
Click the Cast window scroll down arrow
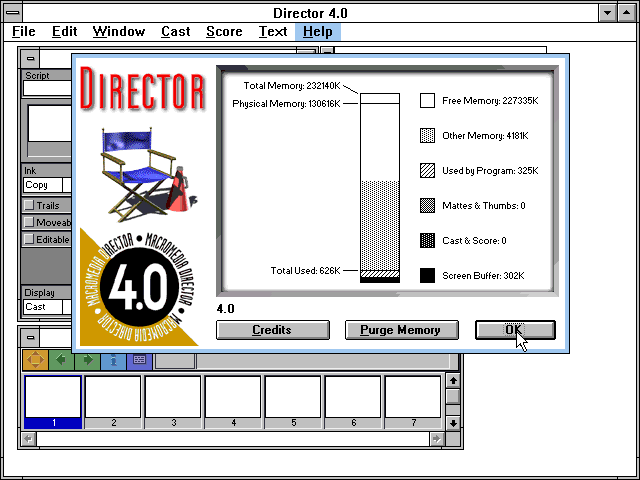(453, 423)
